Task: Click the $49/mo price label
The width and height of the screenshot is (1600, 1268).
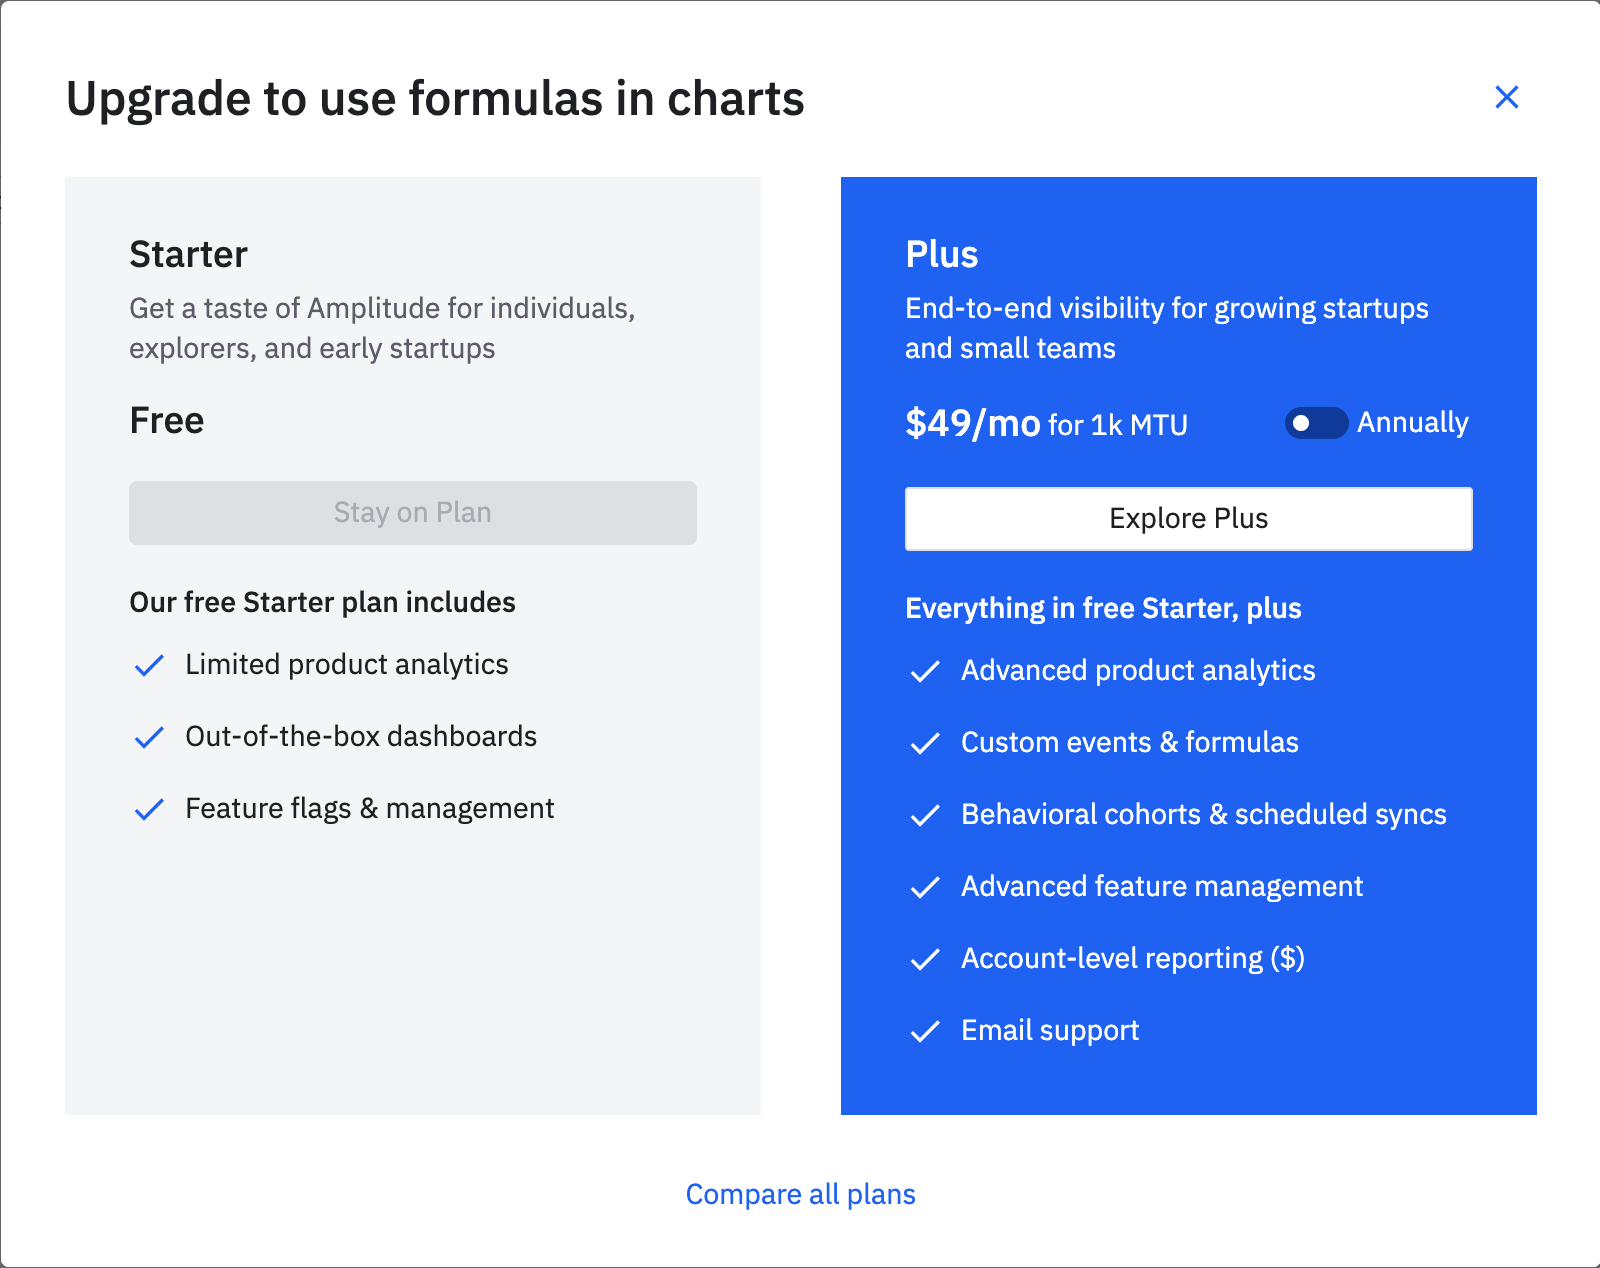Action: tap(973, 423)
